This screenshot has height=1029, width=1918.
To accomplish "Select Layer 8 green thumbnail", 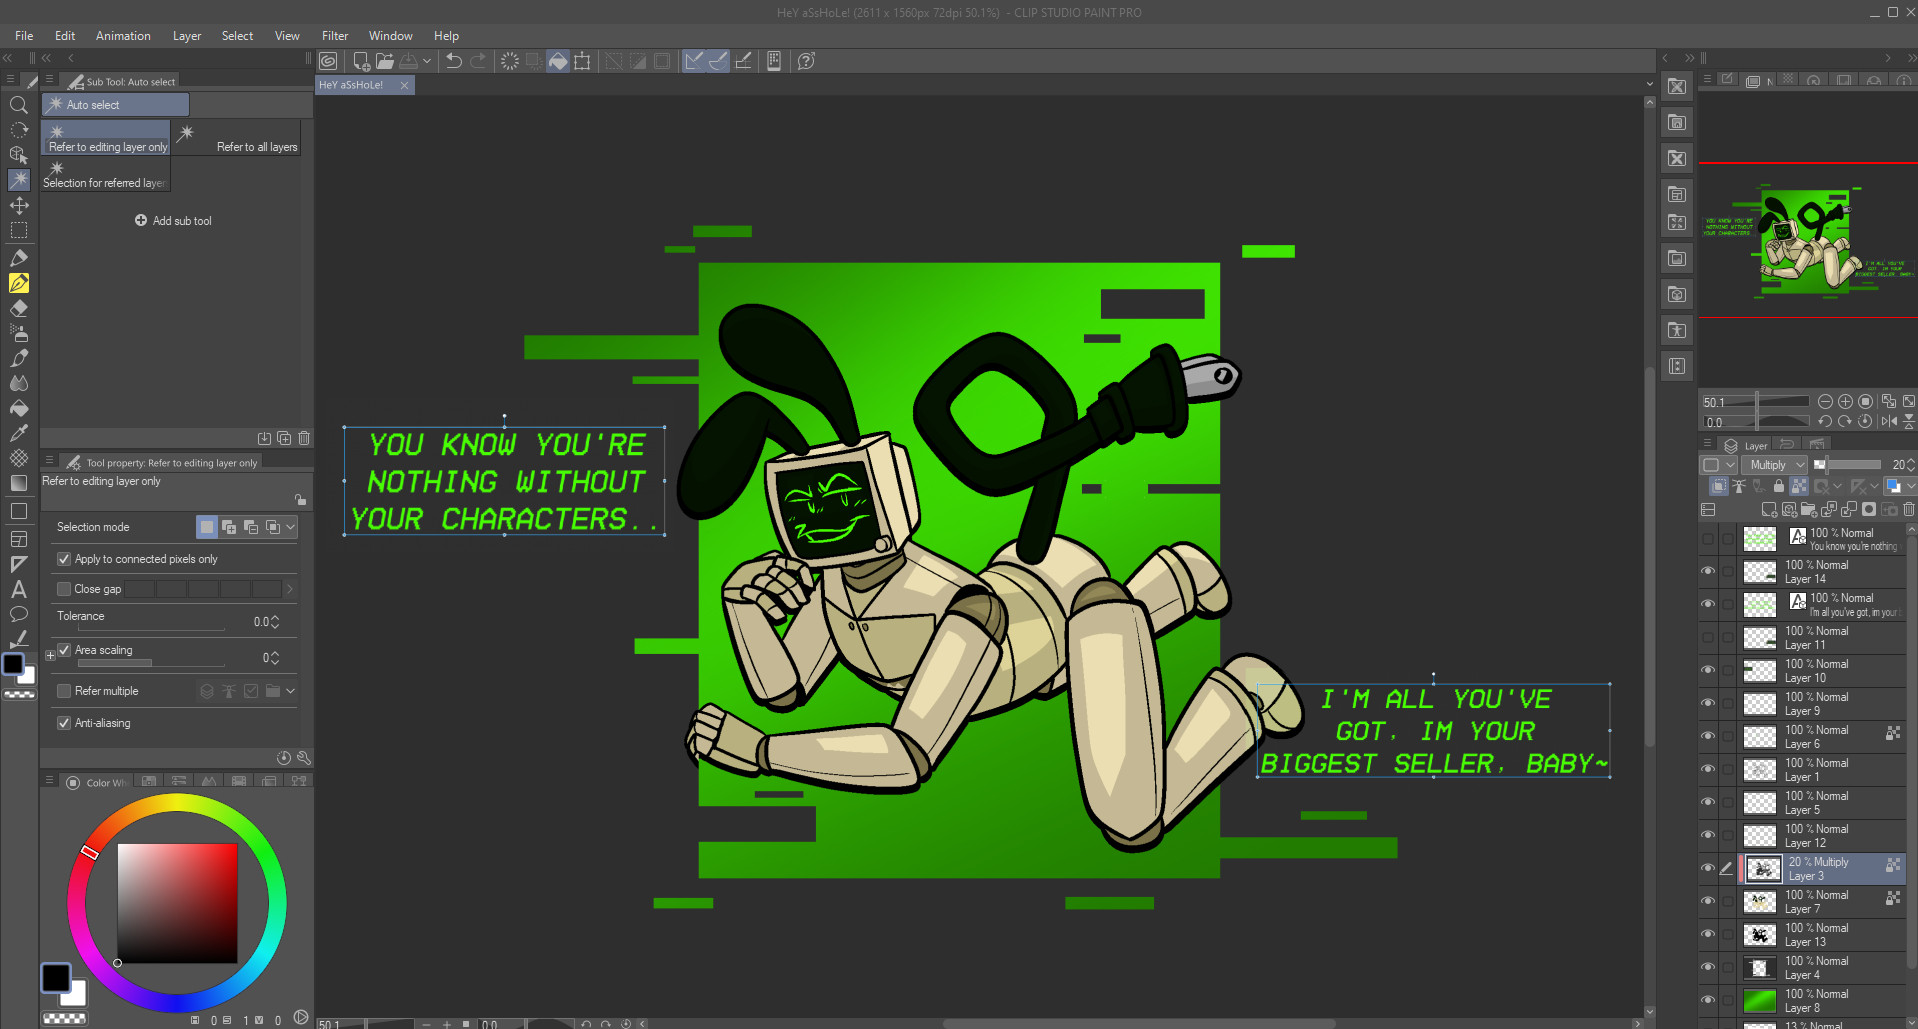I will pyautogui.click(x=1760, y=1000).
